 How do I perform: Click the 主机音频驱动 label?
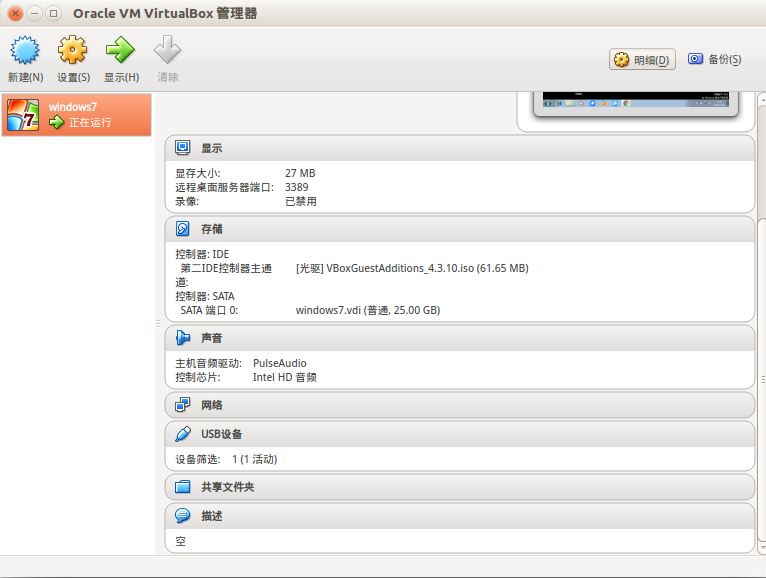point(208,363)
